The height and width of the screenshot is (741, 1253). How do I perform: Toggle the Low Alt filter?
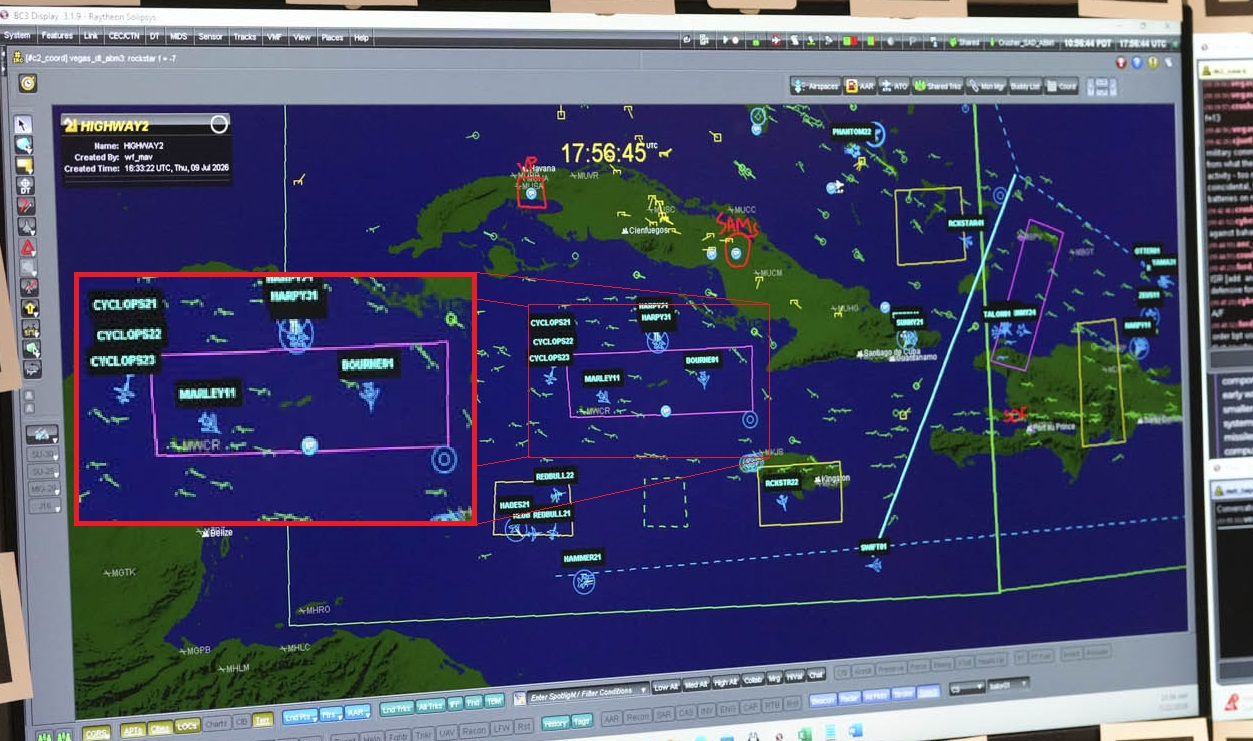click(x=666, y=686)
